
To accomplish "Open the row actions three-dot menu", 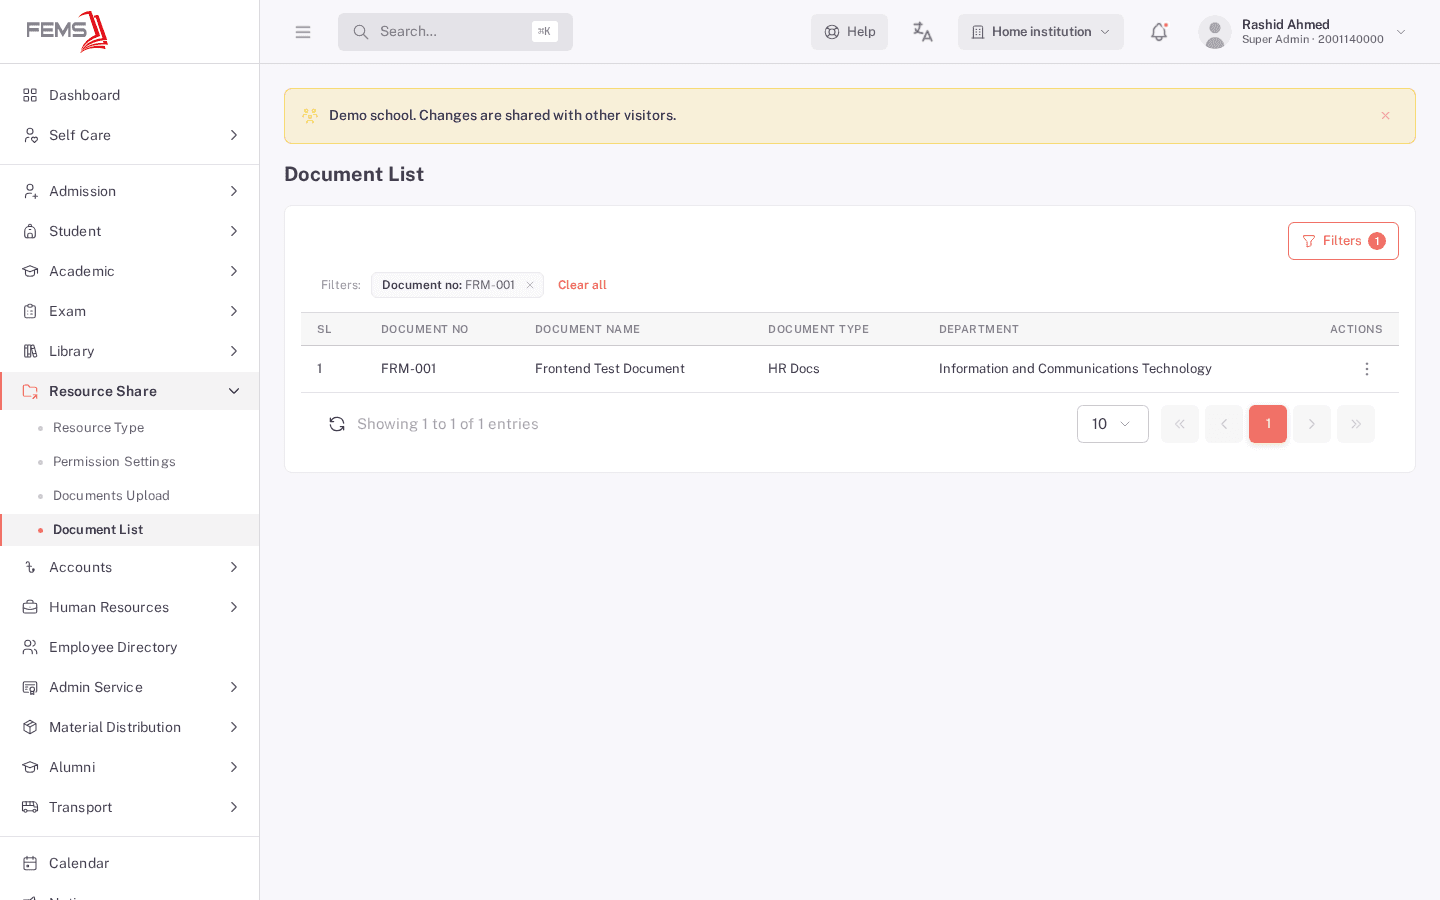I will click(x=1367, y=369).
